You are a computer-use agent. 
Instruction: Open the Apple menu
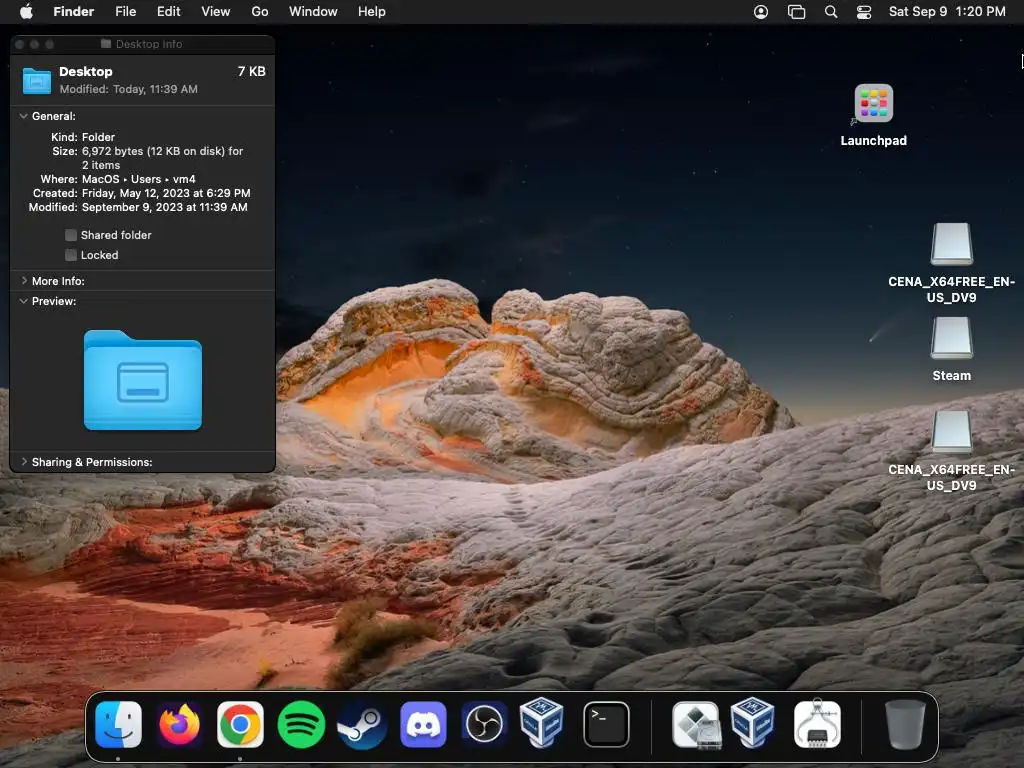[x=26, y=11]
